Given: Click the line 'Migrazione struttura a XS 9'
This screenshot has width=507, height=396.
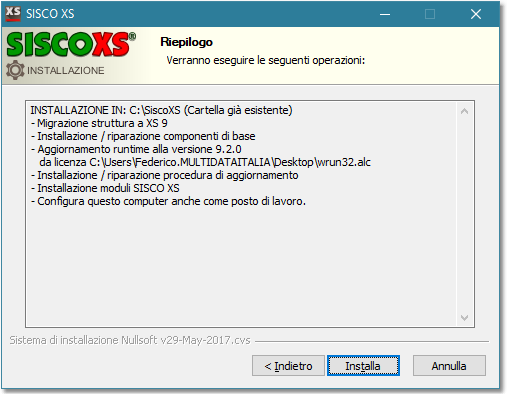Looking at the screenshot, I should click(x=99, y=123).
